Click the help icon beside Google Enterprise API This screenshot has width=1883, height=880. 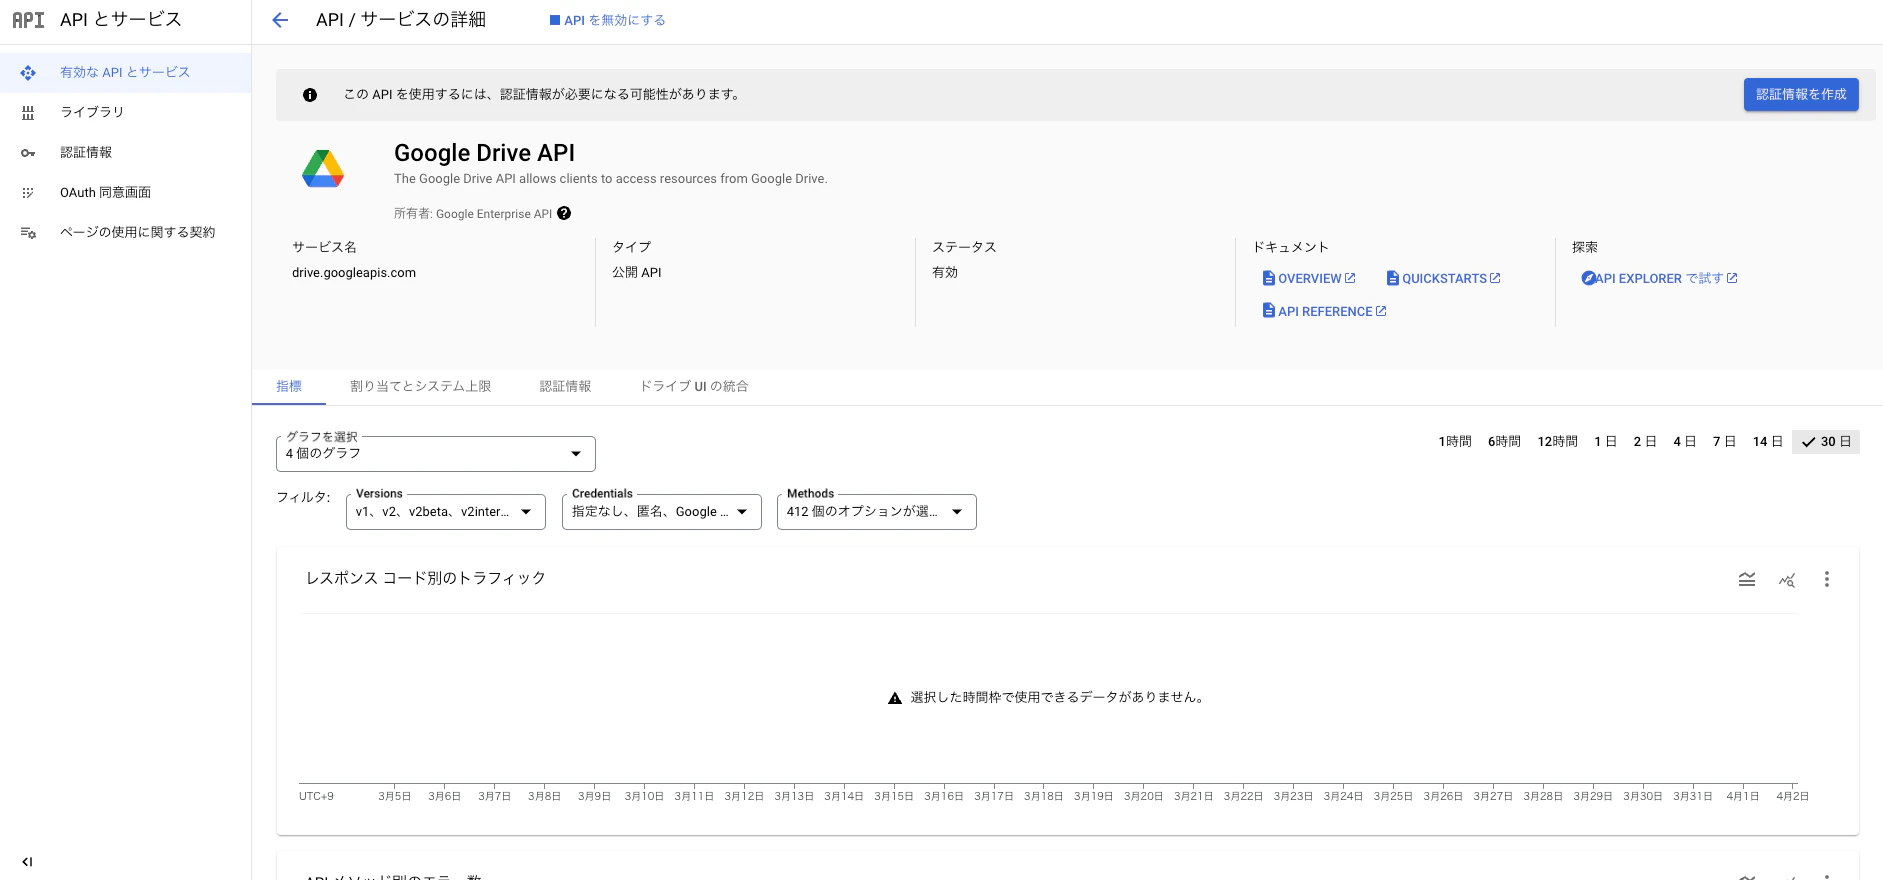point(564,213)
